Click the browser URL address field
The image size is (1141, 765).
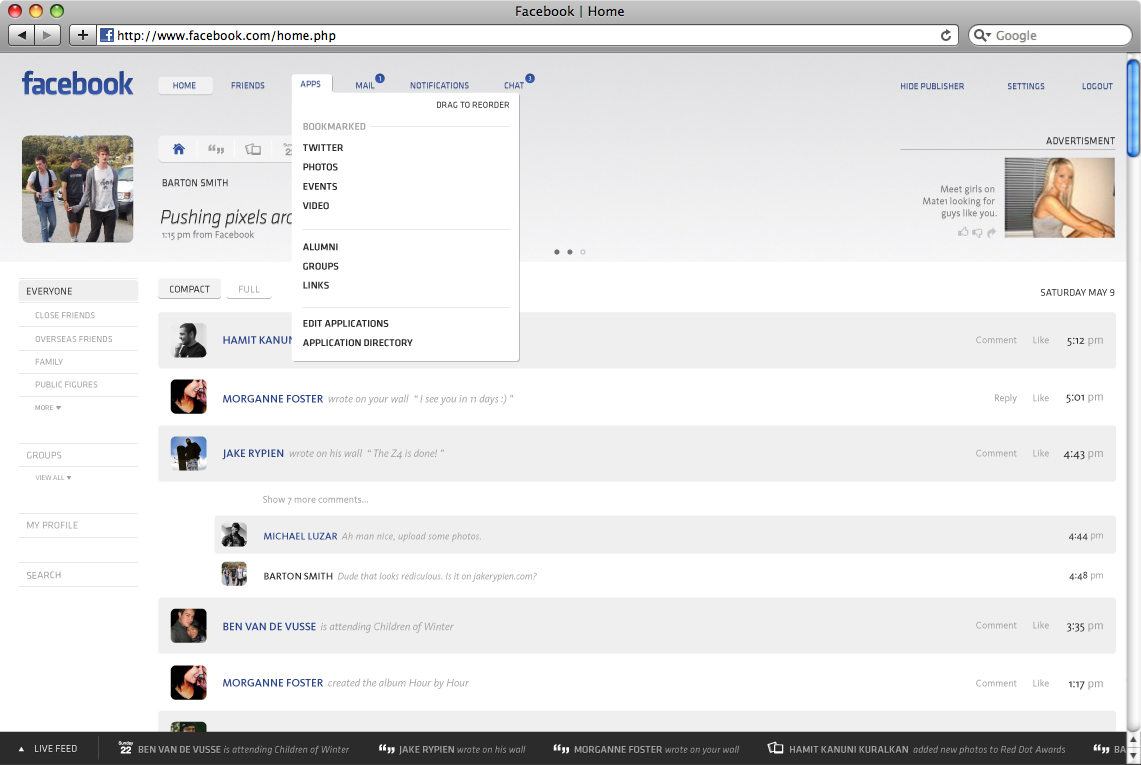tap(526, 35)
